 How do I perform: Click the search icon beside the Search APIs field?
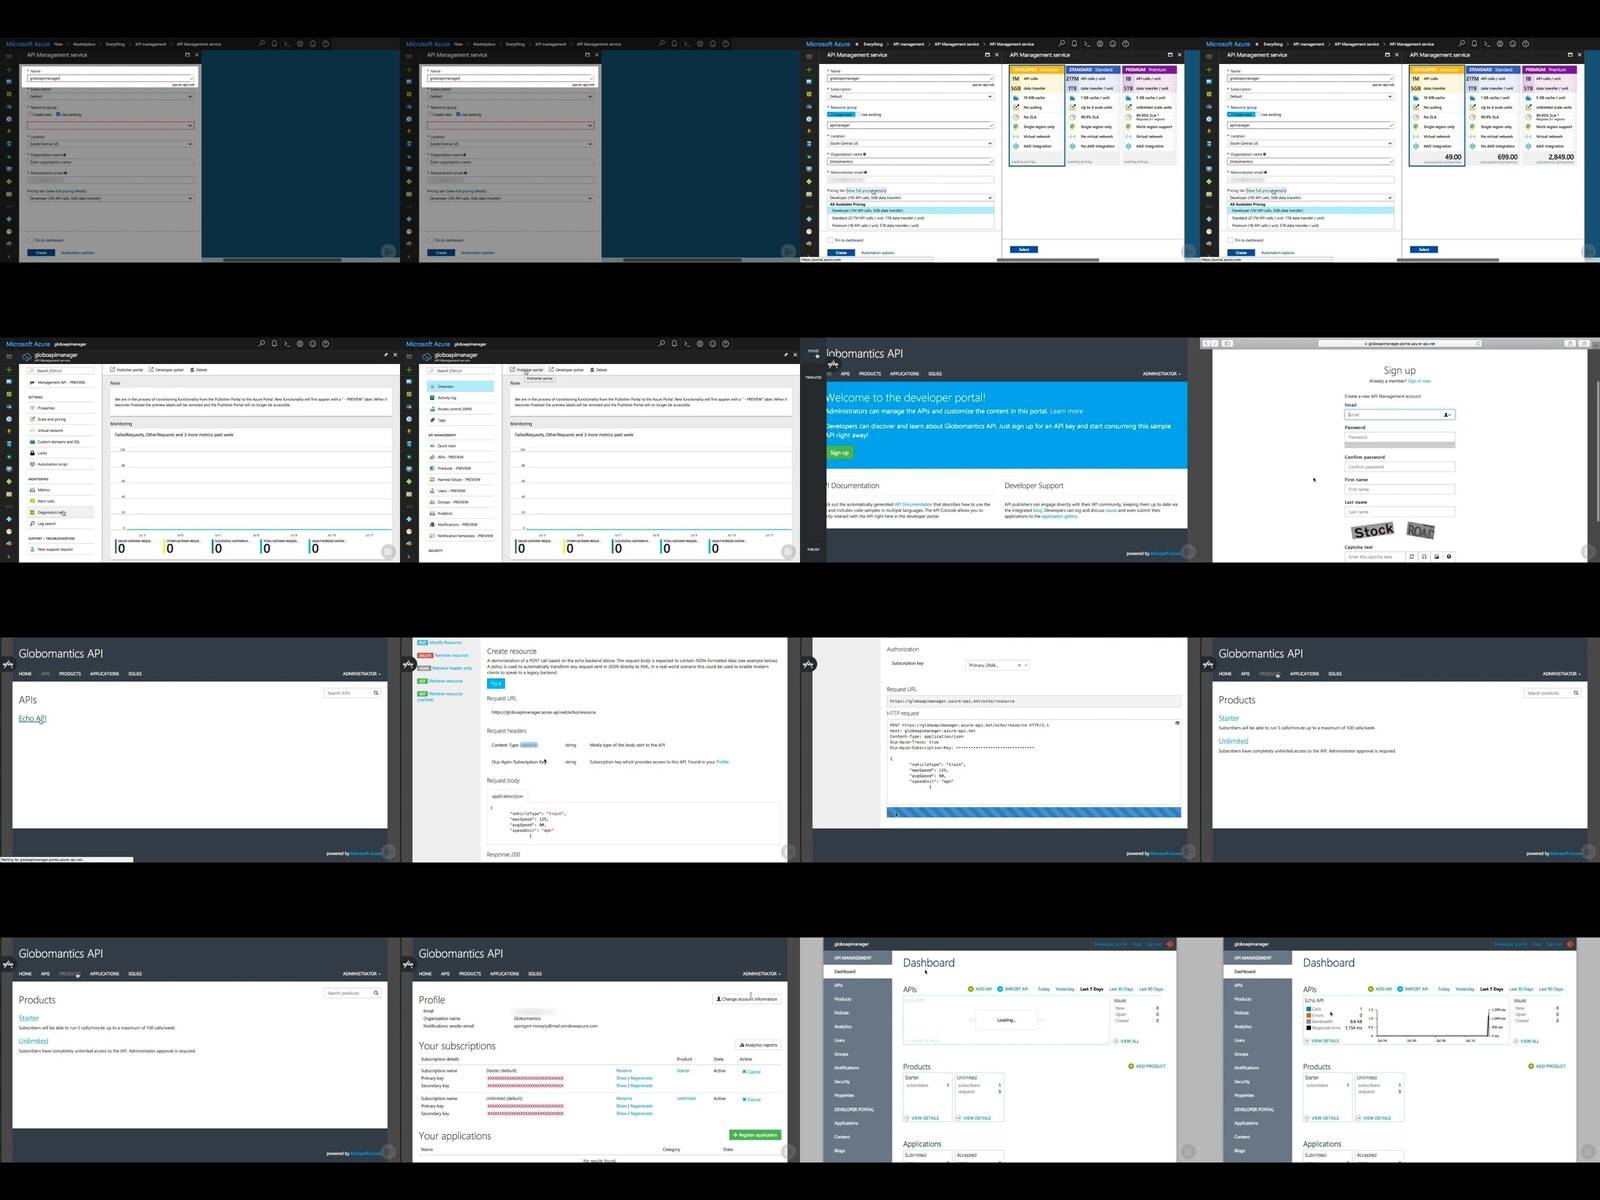click(376, 693)
